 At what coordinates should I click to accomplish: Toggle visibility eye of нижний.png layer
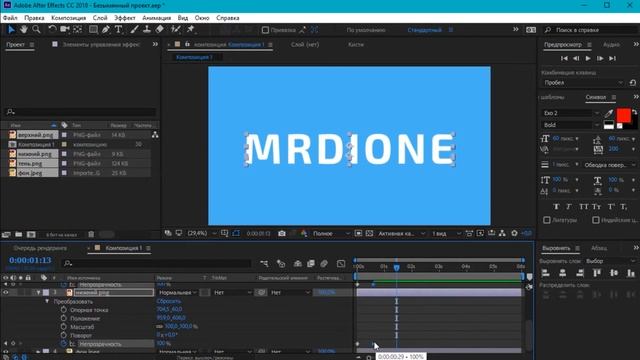[x=6, y=292]
